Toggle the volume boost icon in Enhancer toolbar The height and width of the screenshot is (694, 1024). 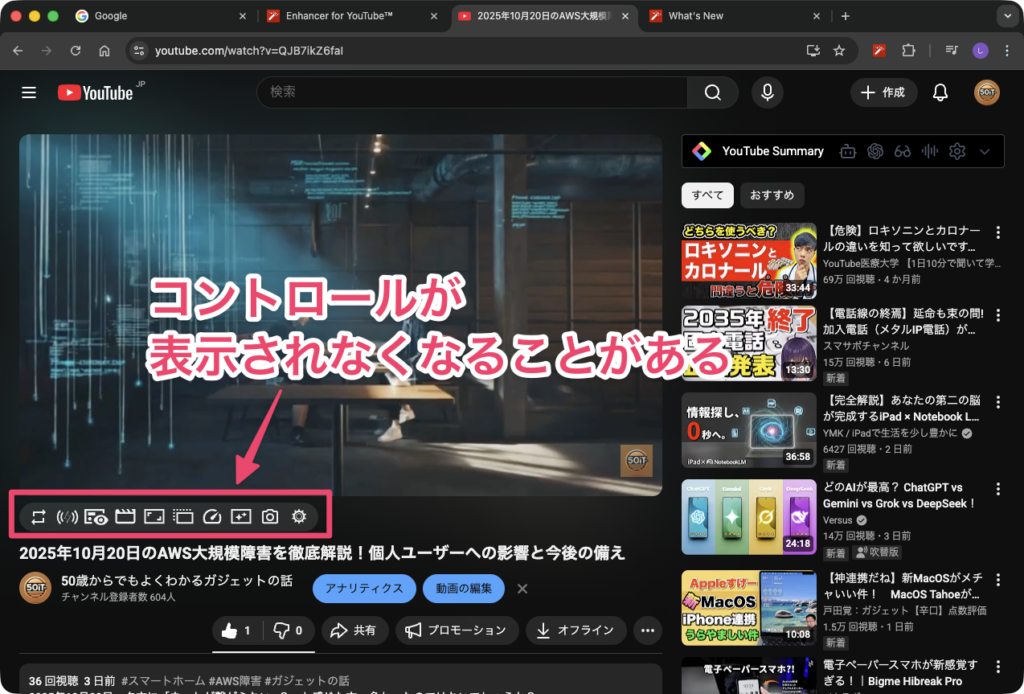click(x=67, y=517)
